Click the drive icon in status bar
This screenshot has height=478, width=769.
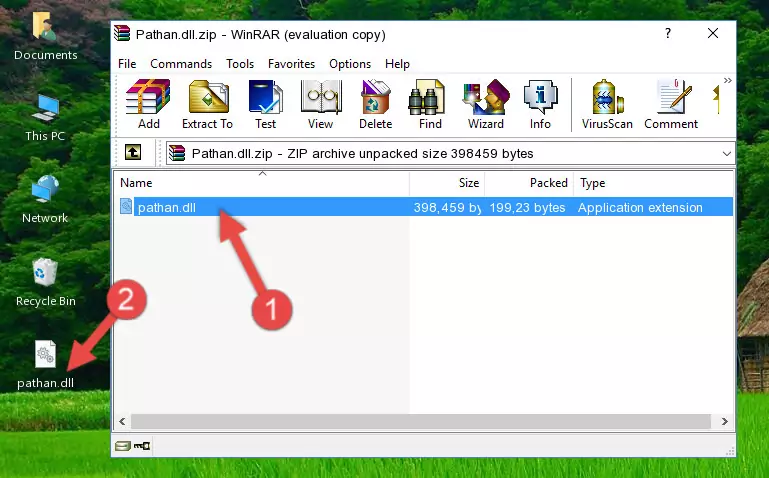(x=123, y=446)
